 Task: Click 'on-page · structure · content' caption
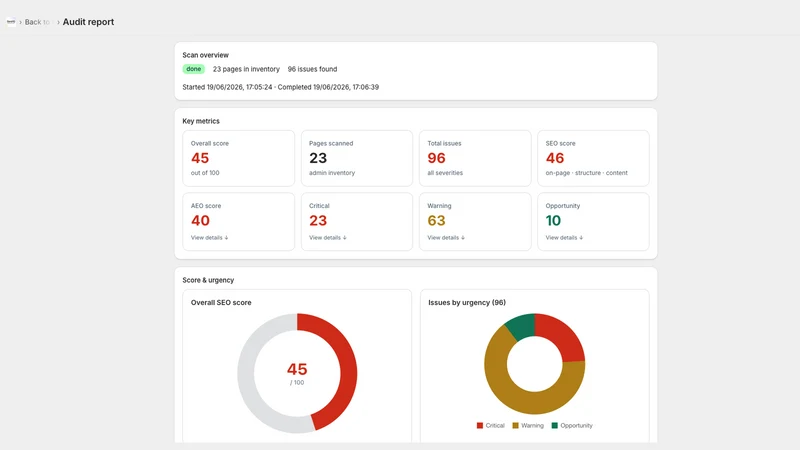coord(586,173)
